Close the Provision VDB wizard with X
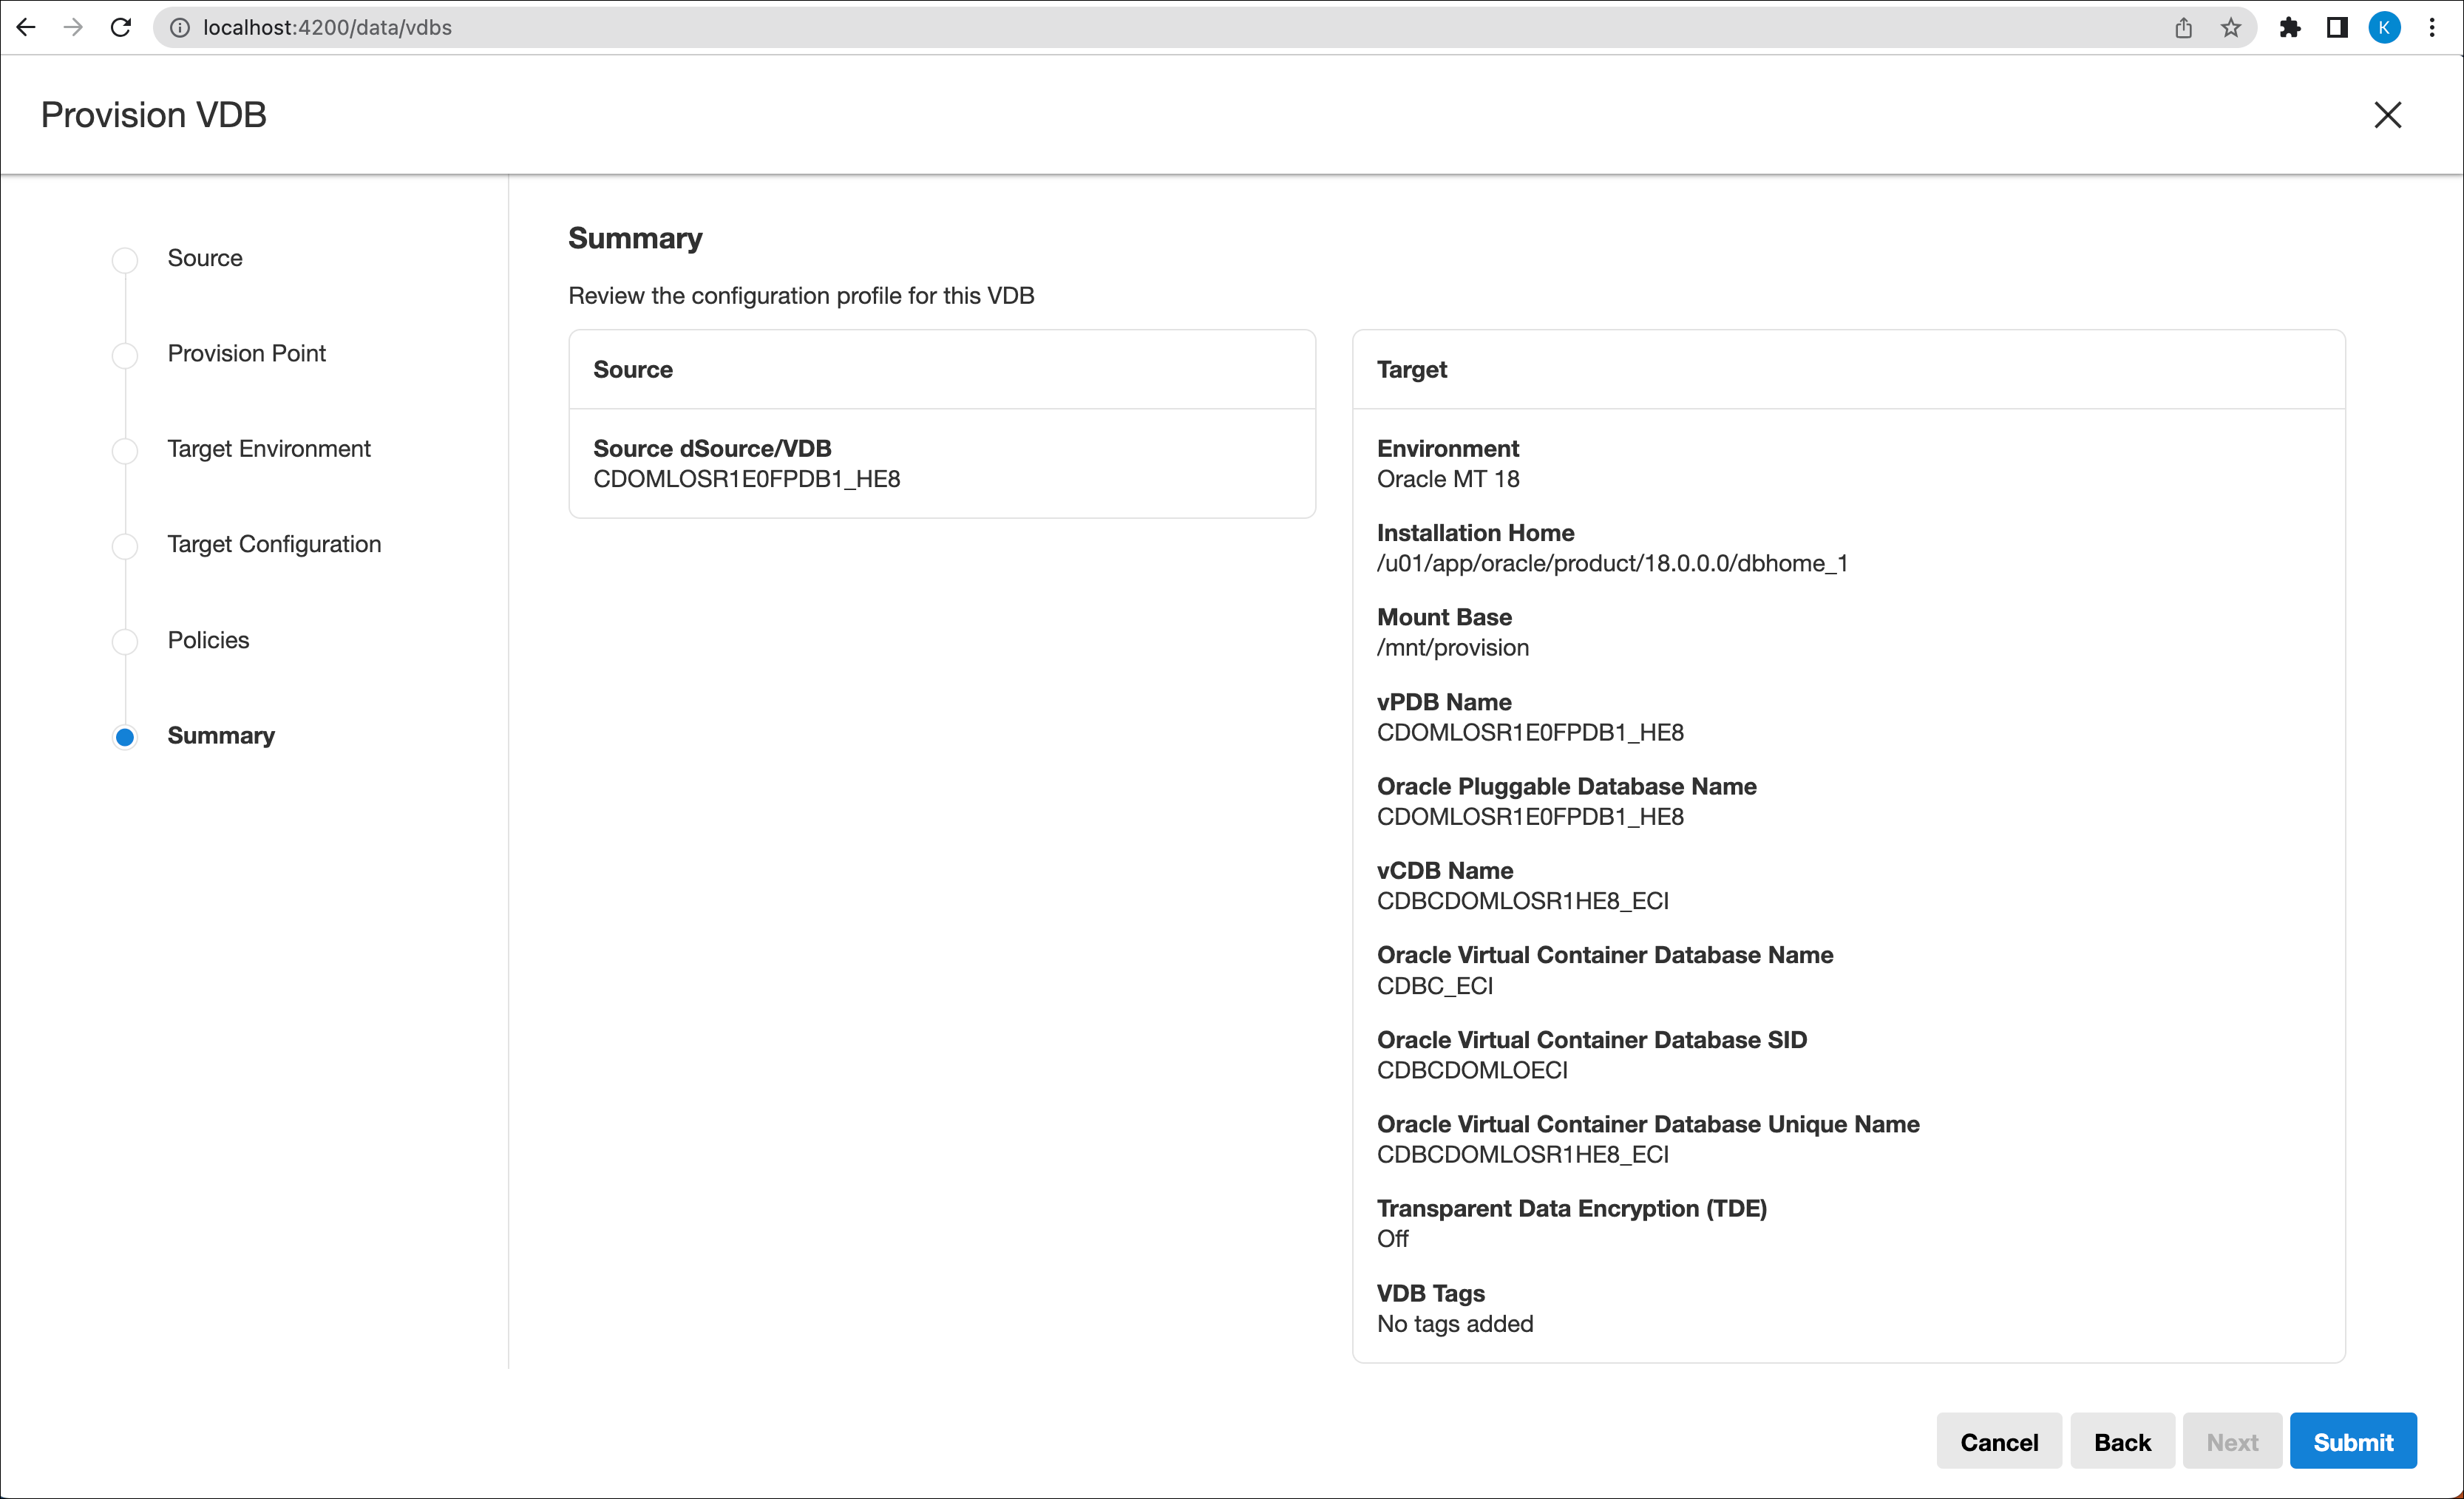 (x=2388, y=115)
